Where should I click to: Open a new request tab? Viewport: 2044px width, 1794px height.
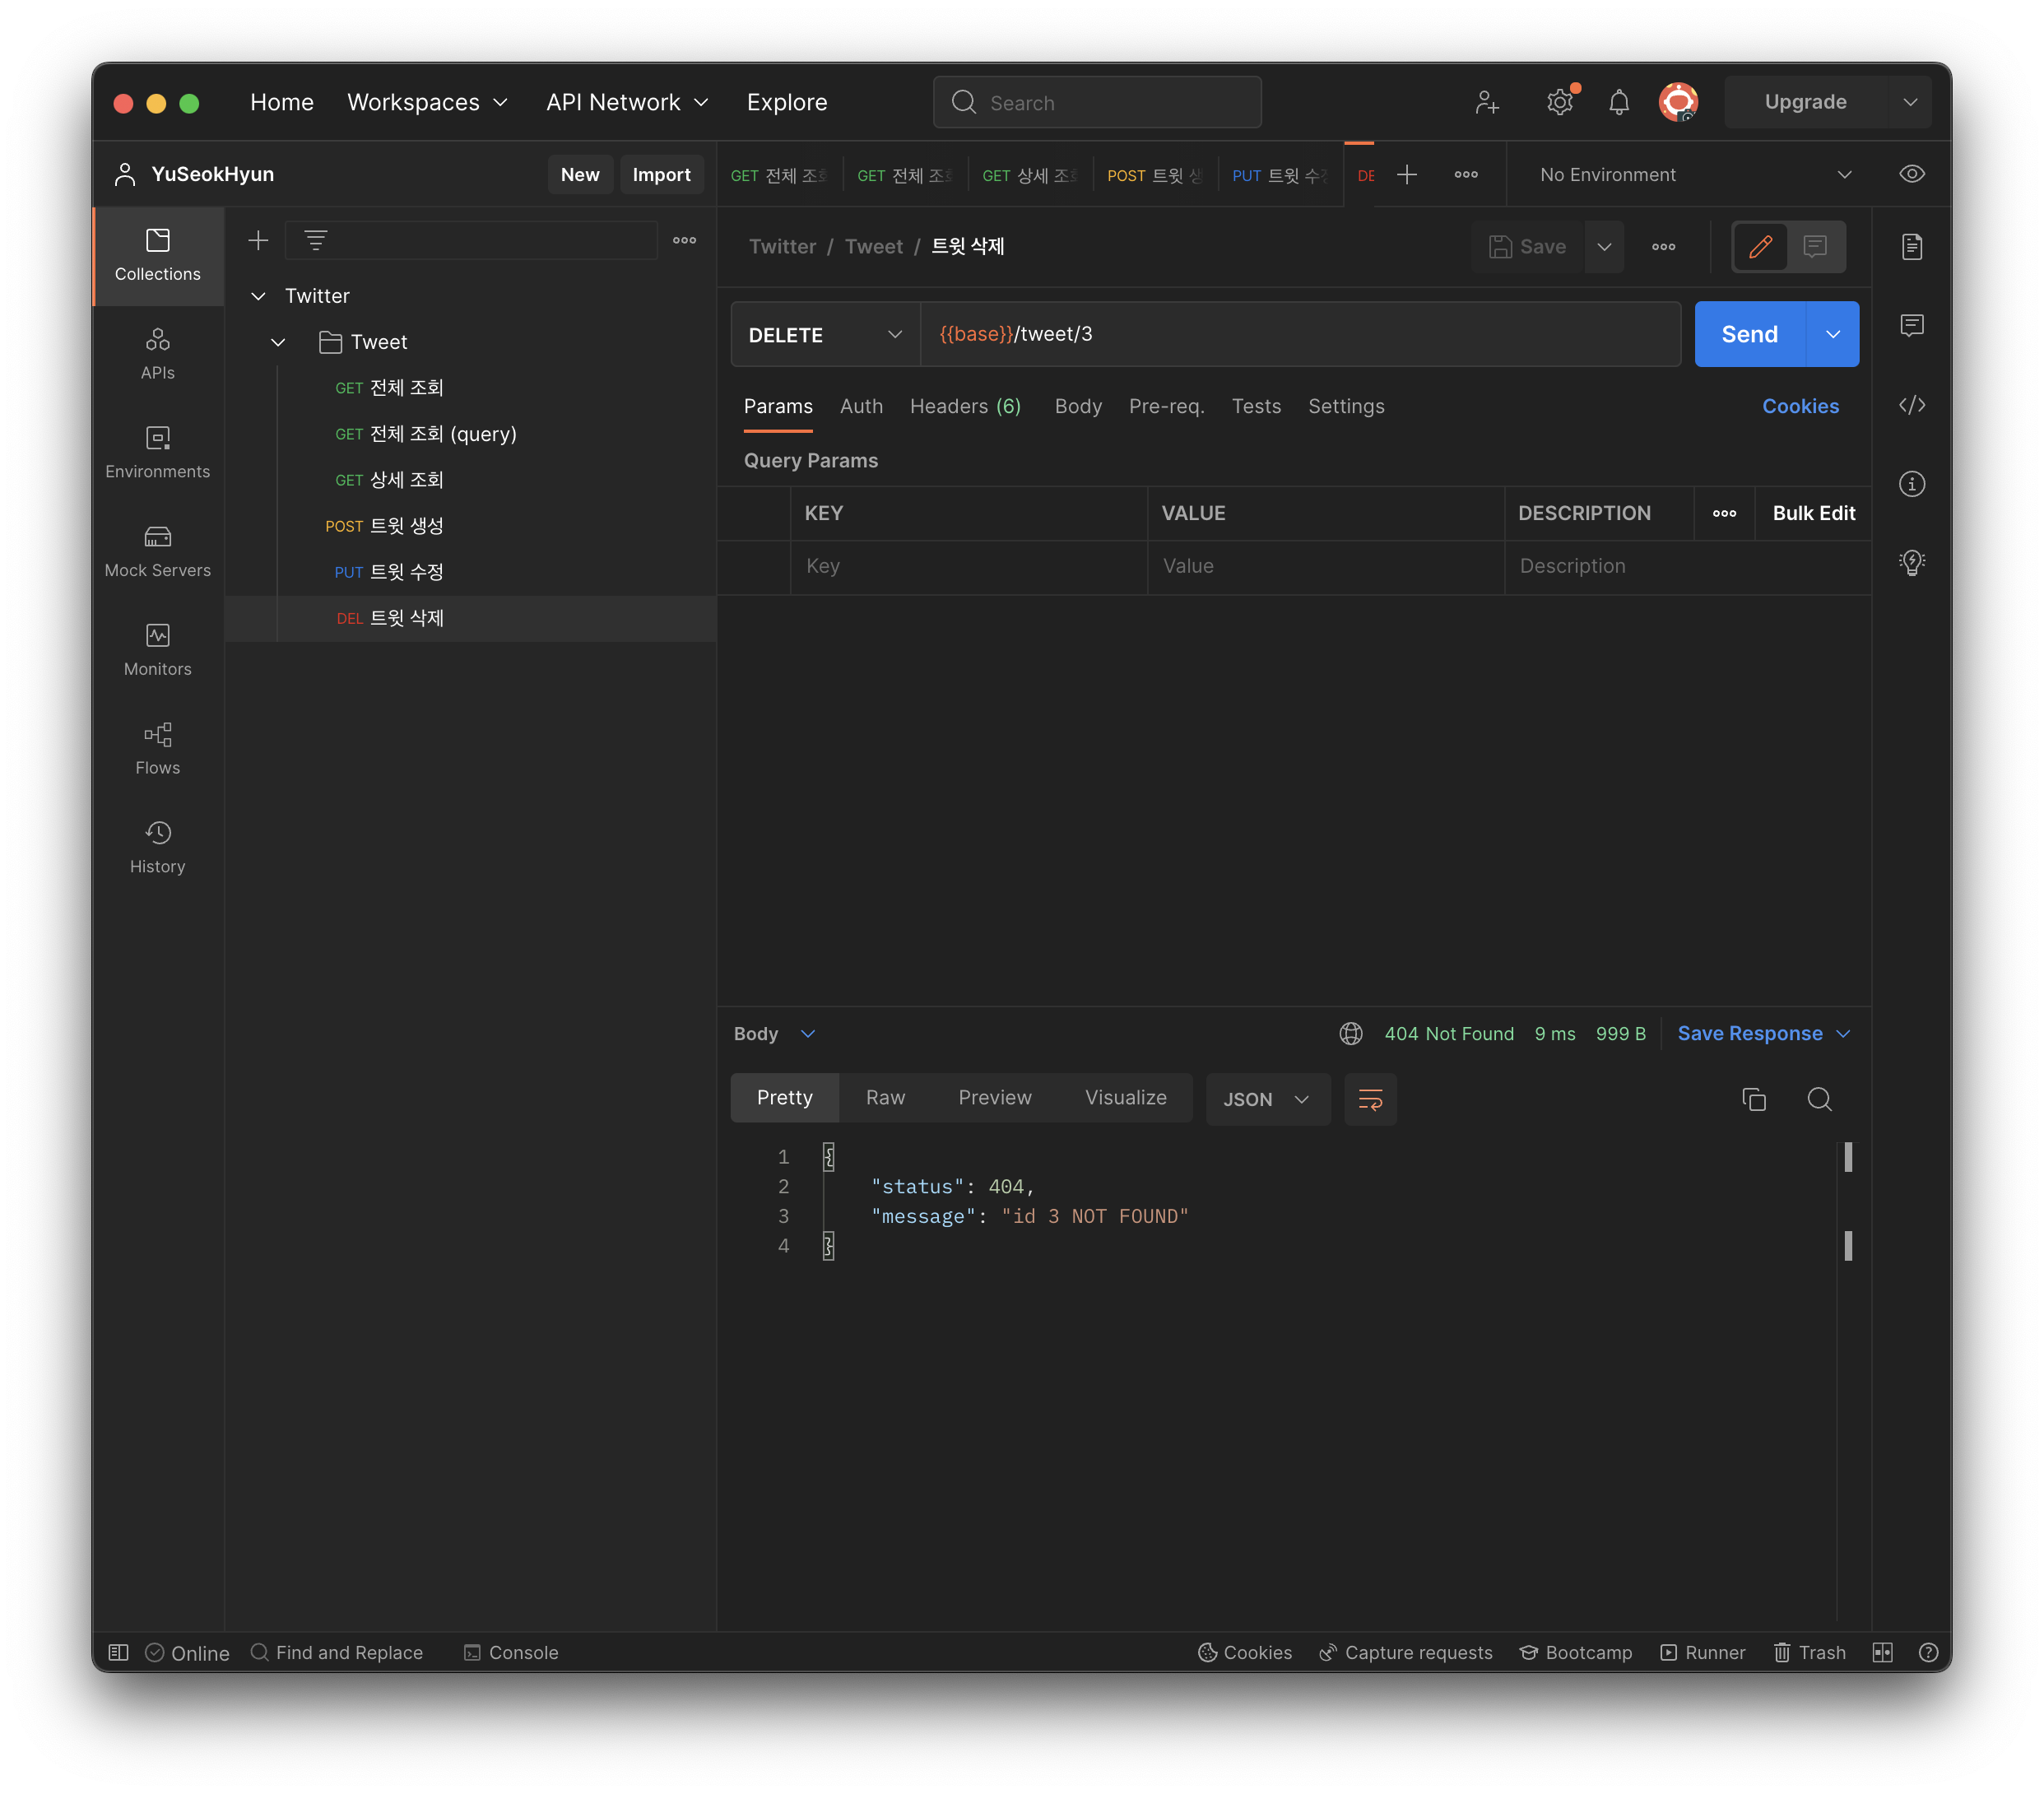click(x=1406, y=174)
